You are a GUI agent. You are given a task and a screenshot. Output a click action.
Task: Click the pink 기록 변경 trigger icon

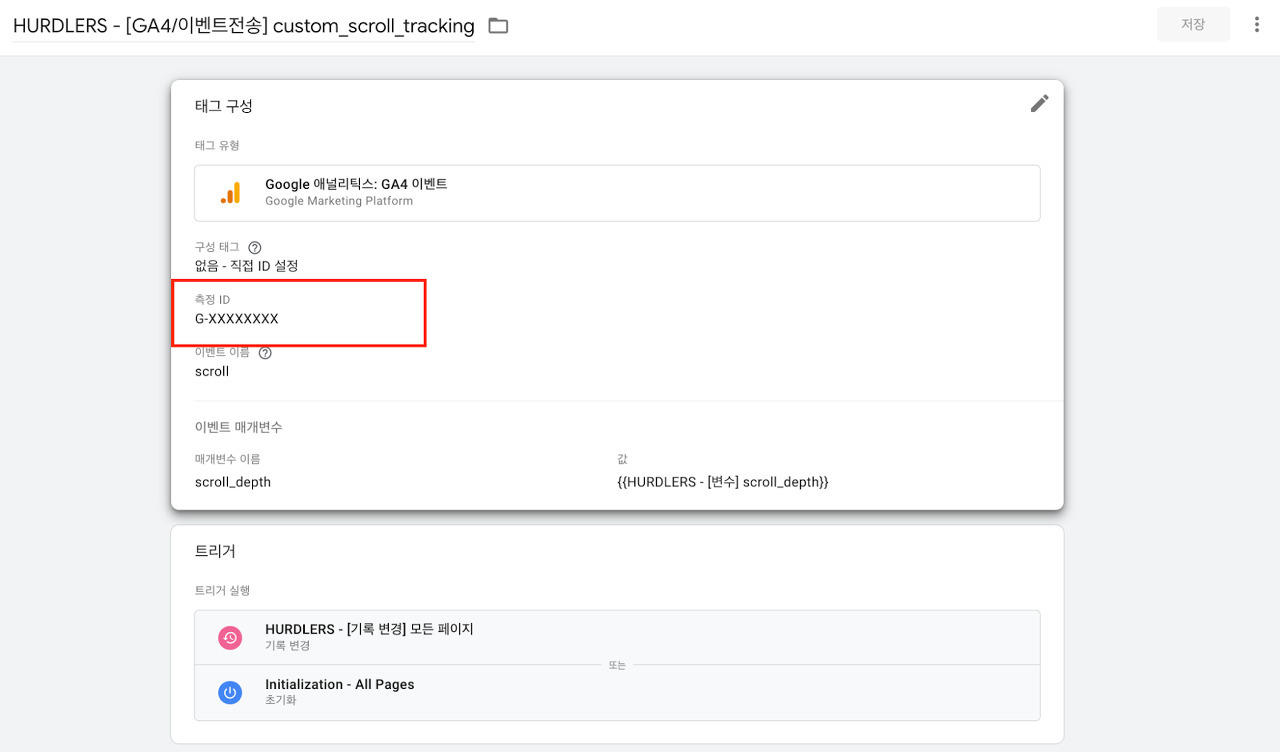pos(230,637)
